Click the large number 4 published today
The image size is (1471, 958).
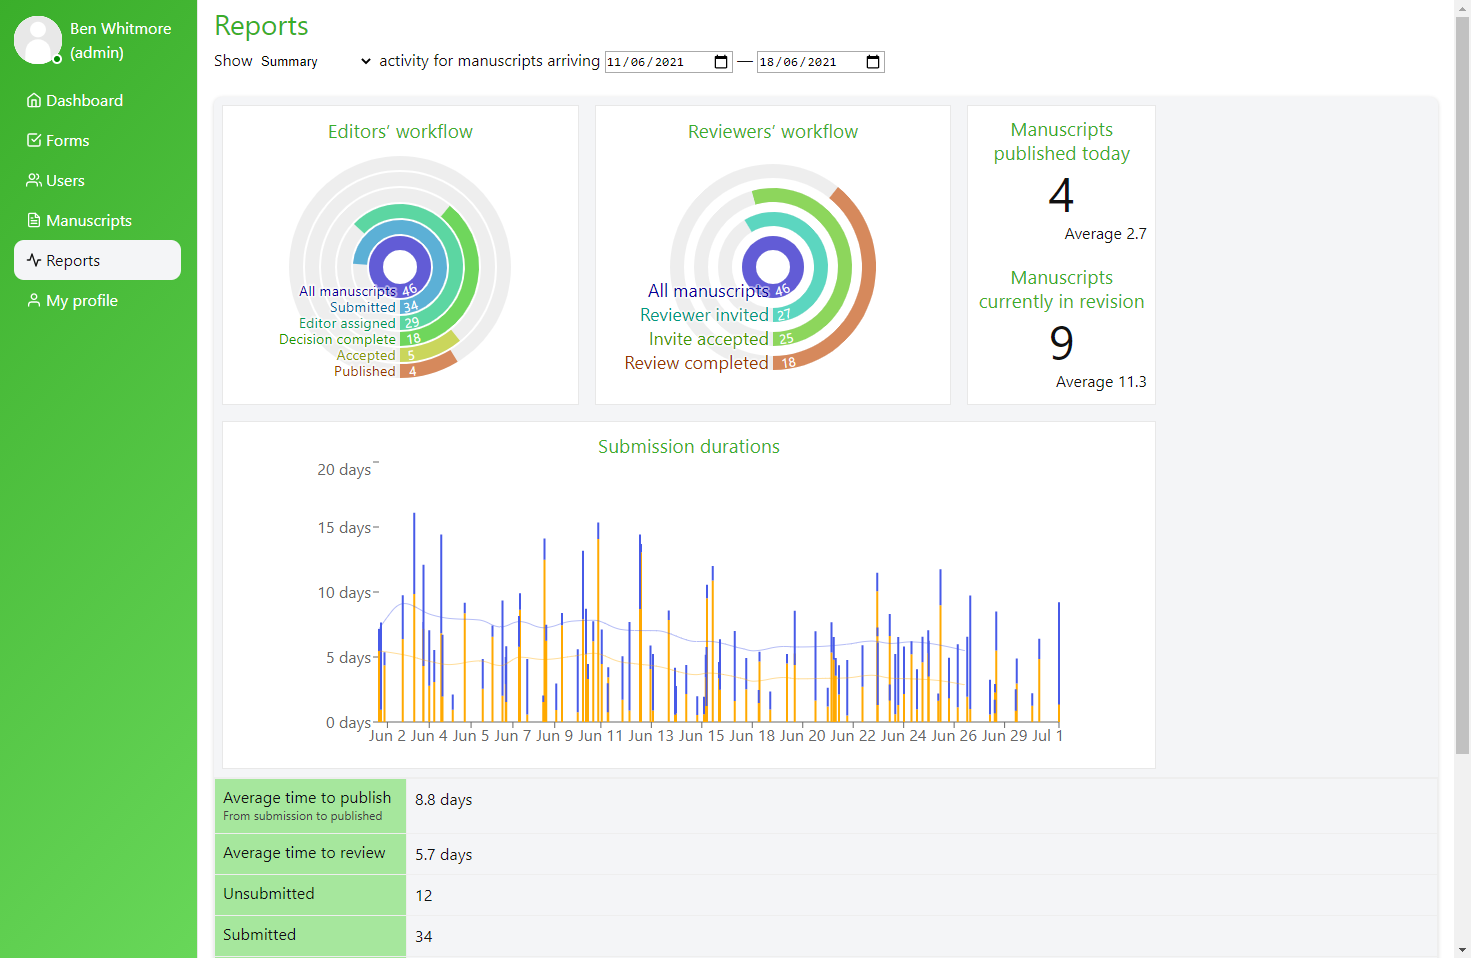click(1061, 195)
